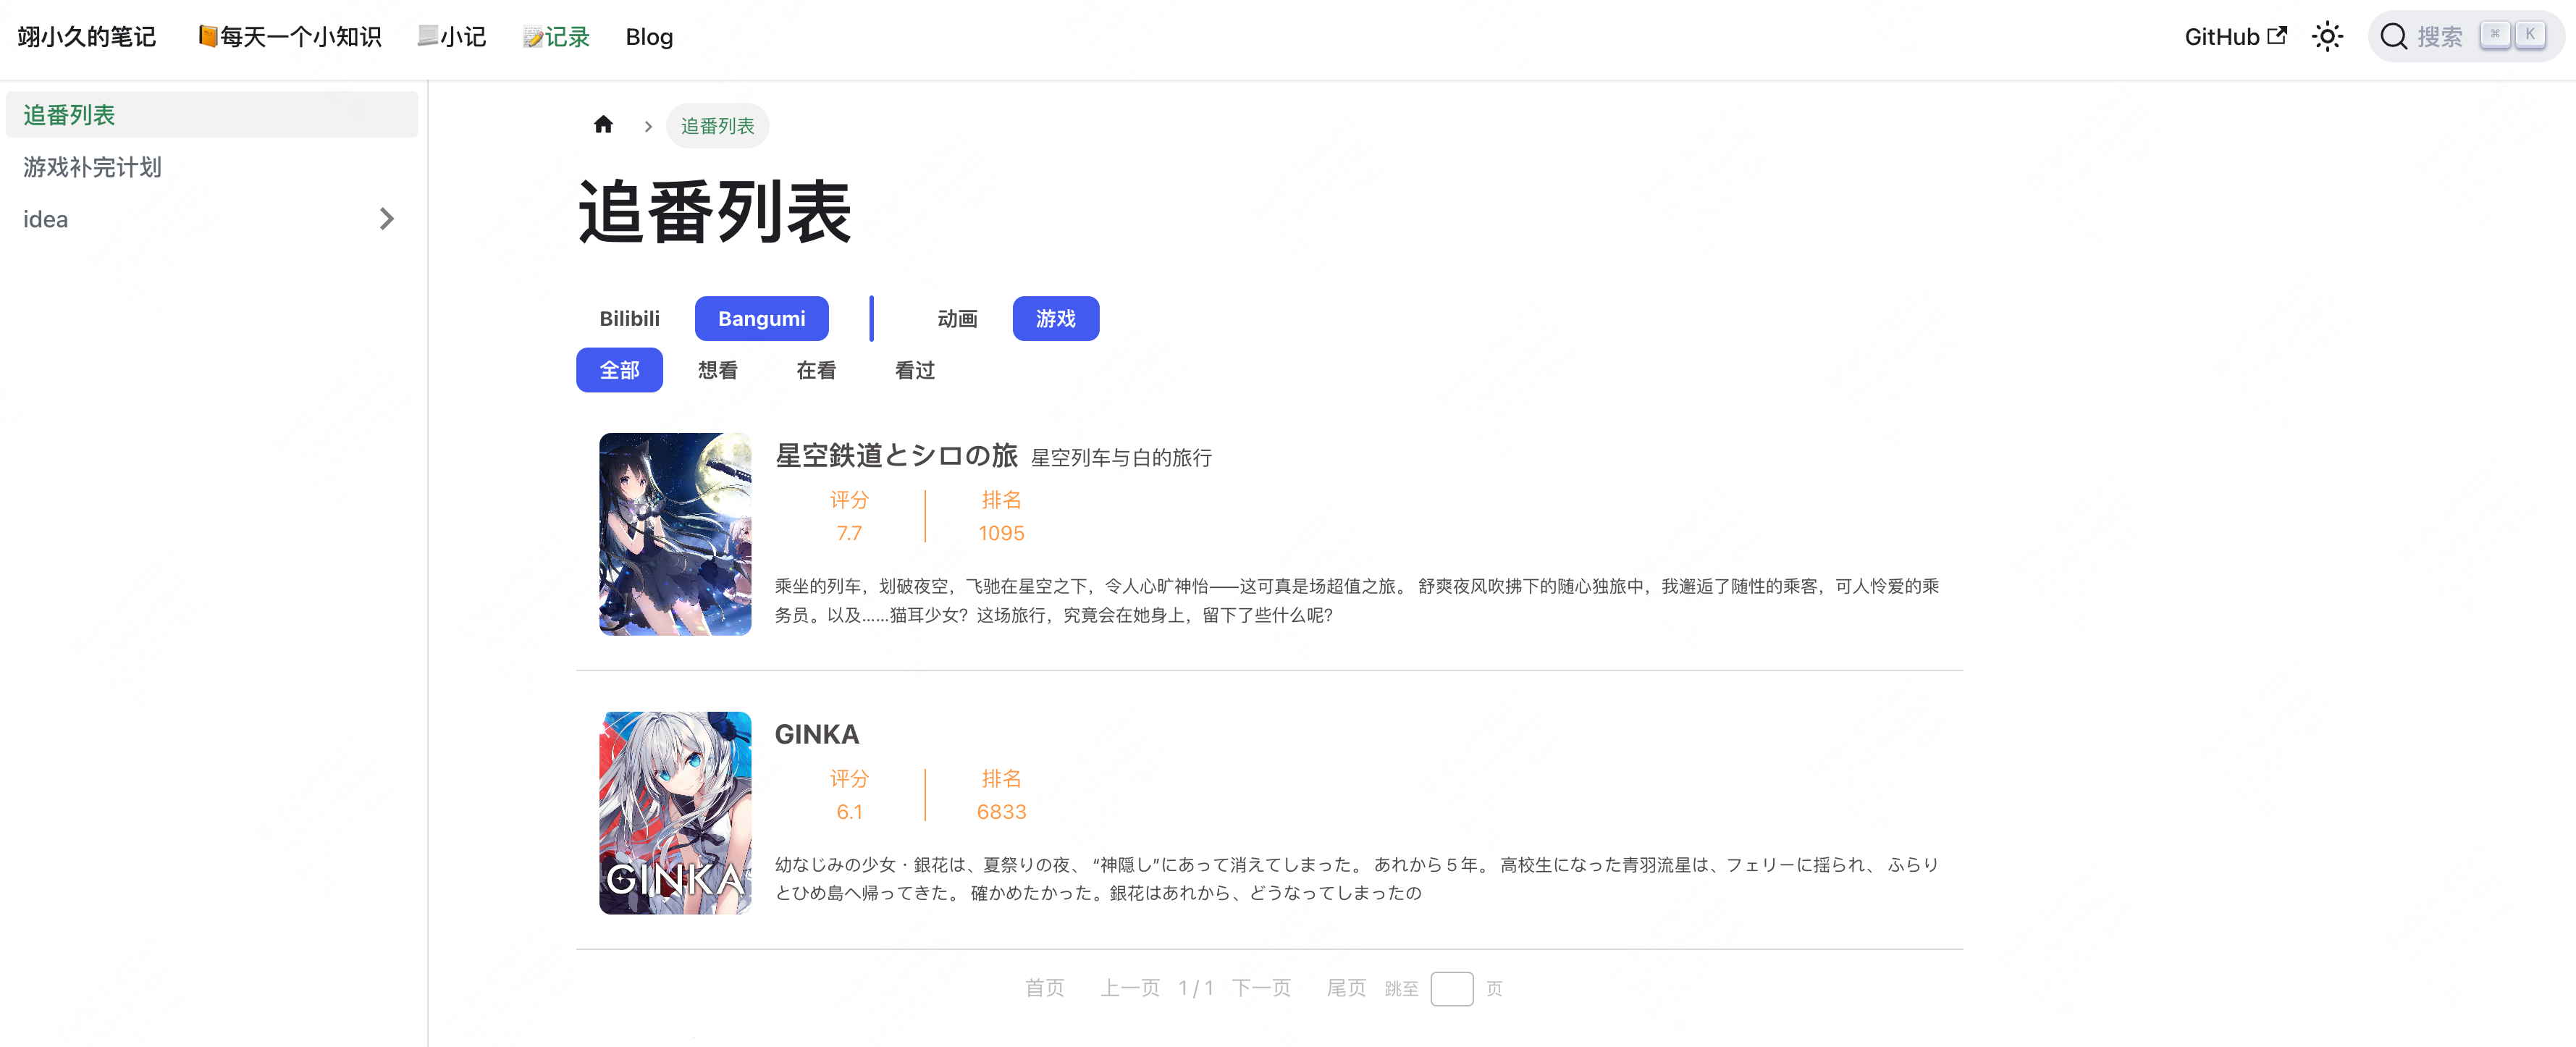Filter list by 想看 status

(717, 370)
